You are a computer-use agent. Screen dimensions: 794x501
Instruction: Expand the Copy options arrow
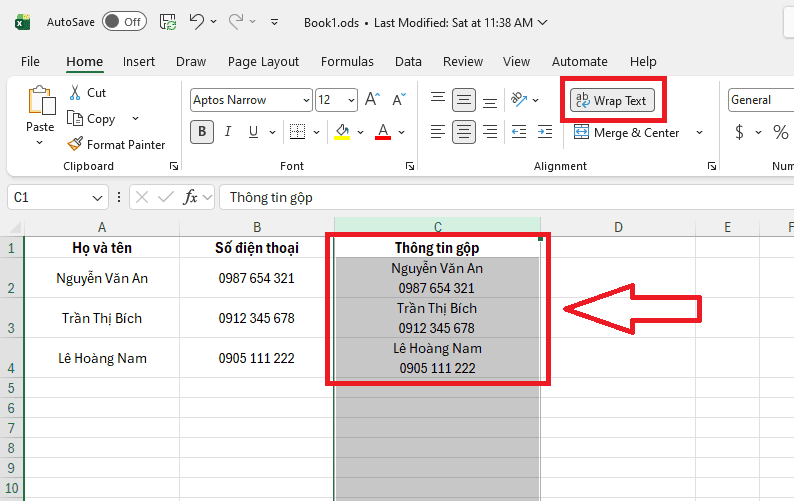point(135,119)
